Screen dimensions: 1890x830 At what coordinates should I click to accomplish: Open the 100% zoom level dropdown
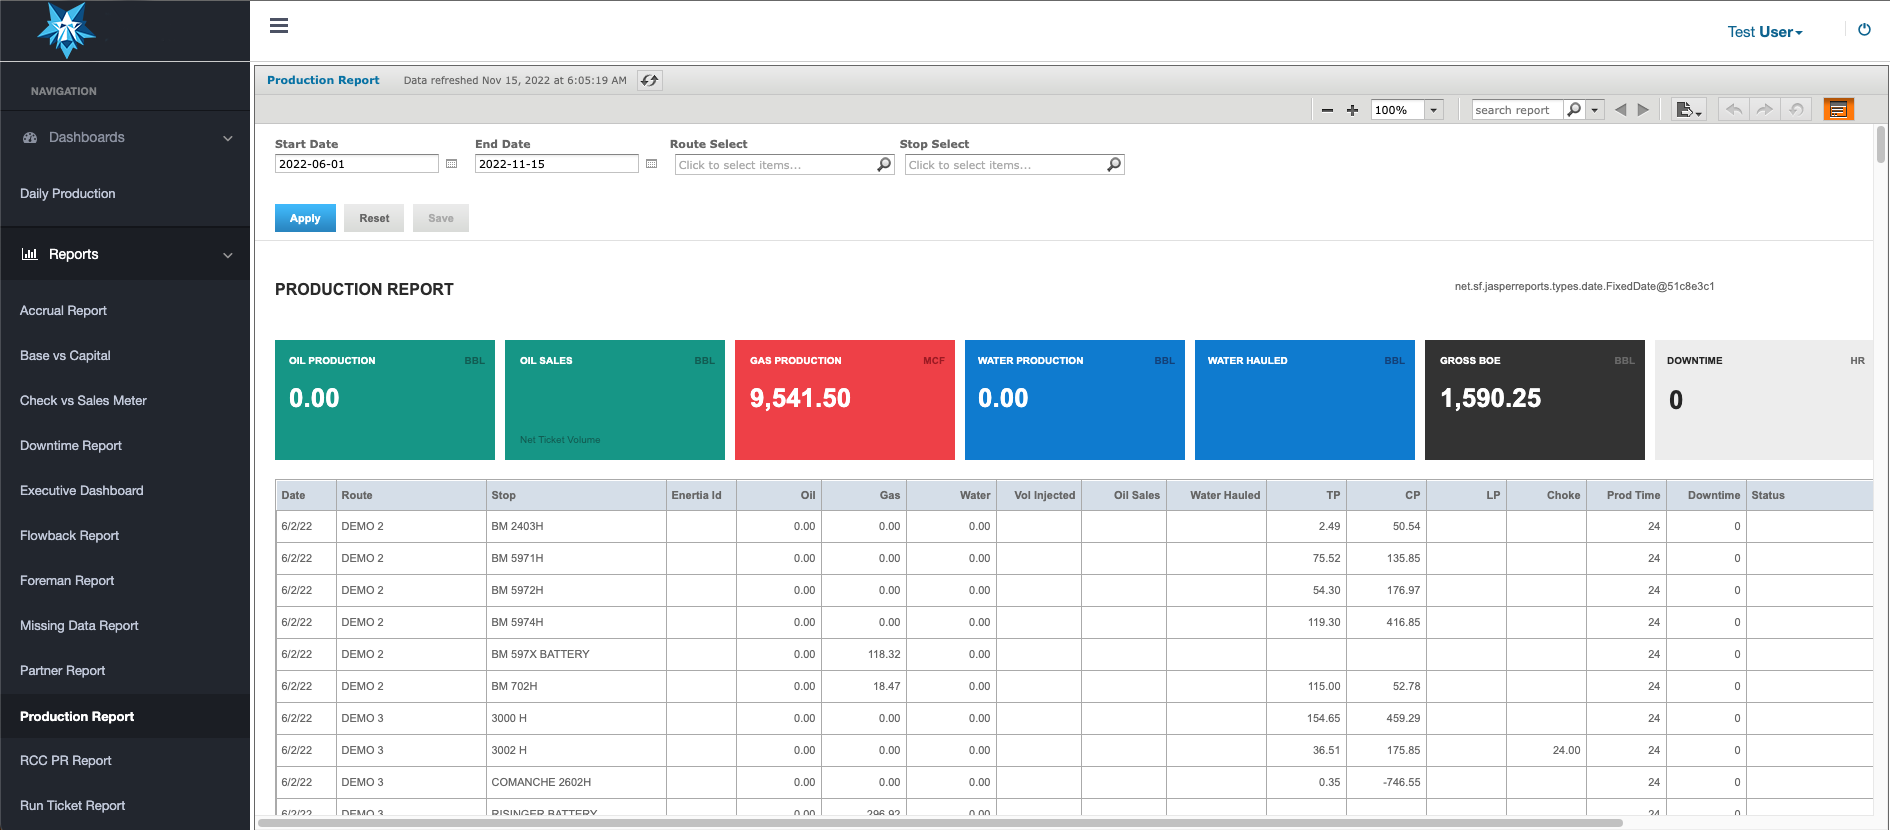[1434, 110]
